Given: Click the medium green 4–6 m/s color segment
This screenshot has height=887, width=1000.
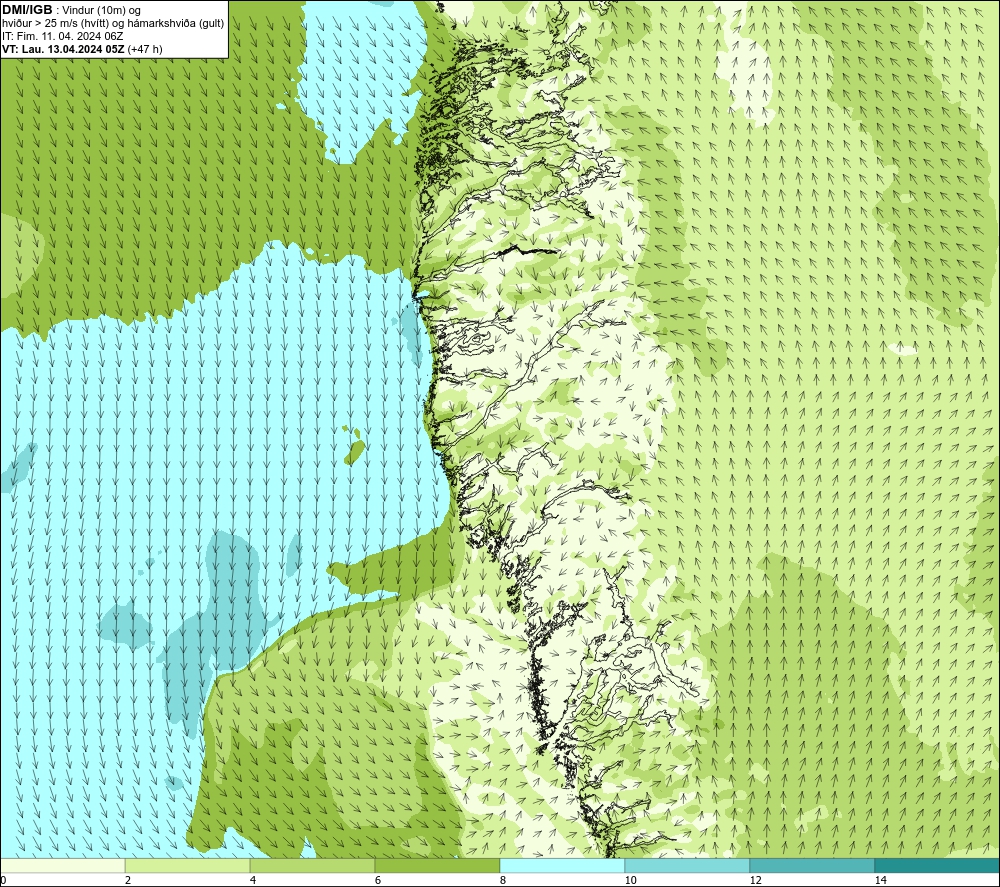Looking at the screenshot, I should 312,865.
